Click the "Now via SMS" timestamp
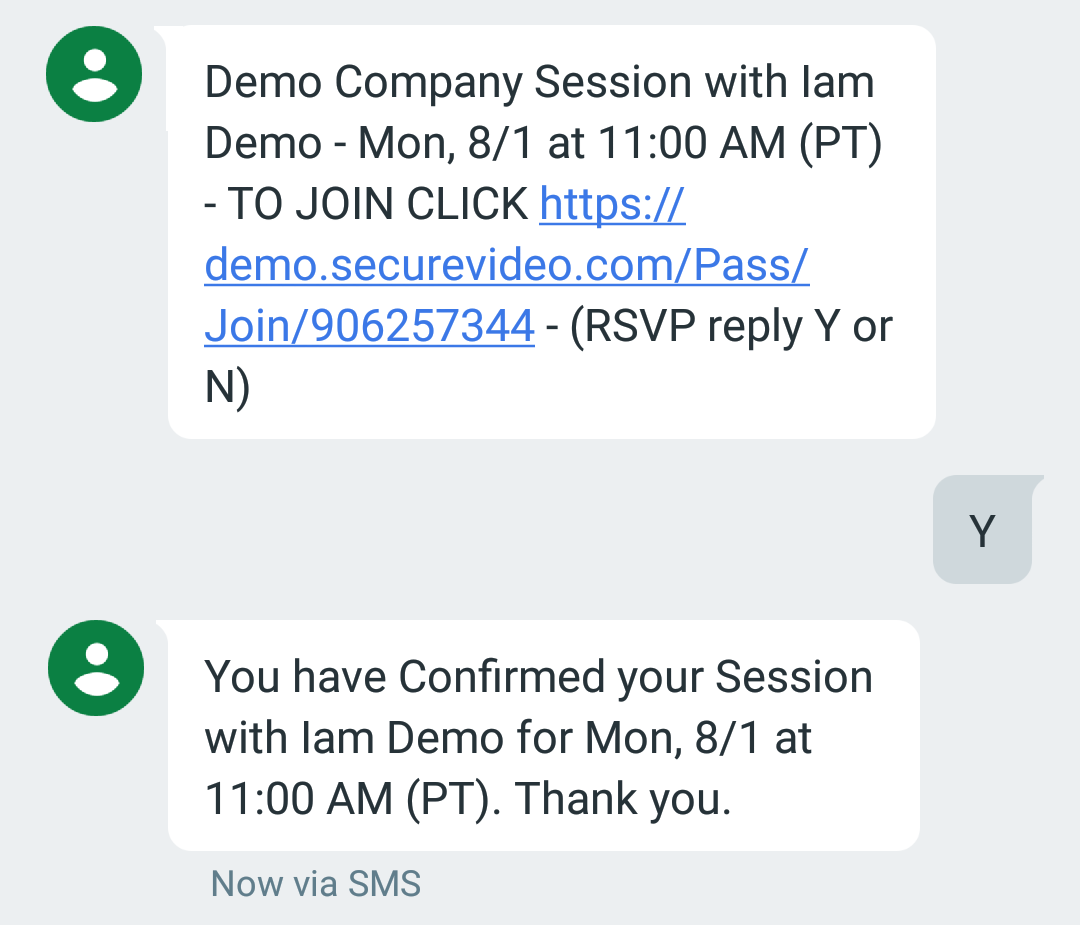 tap(315, 884)
